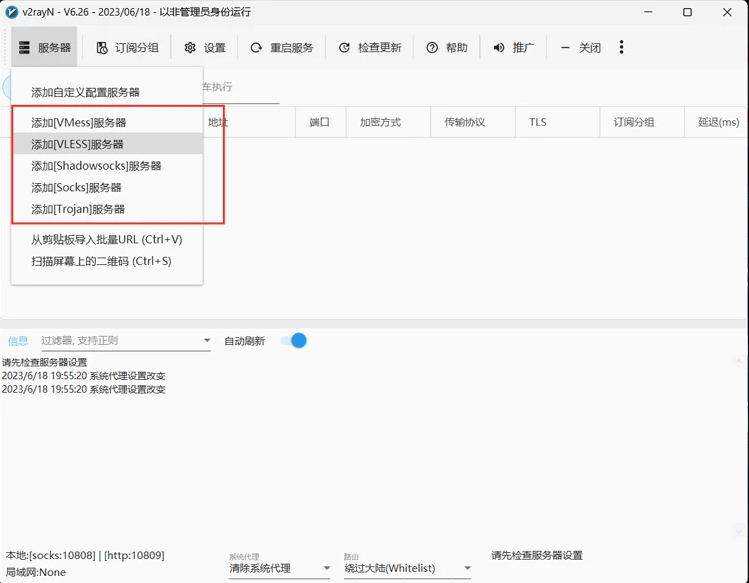
Task: Click the 设置 gear icon
Action: (190, 48)
